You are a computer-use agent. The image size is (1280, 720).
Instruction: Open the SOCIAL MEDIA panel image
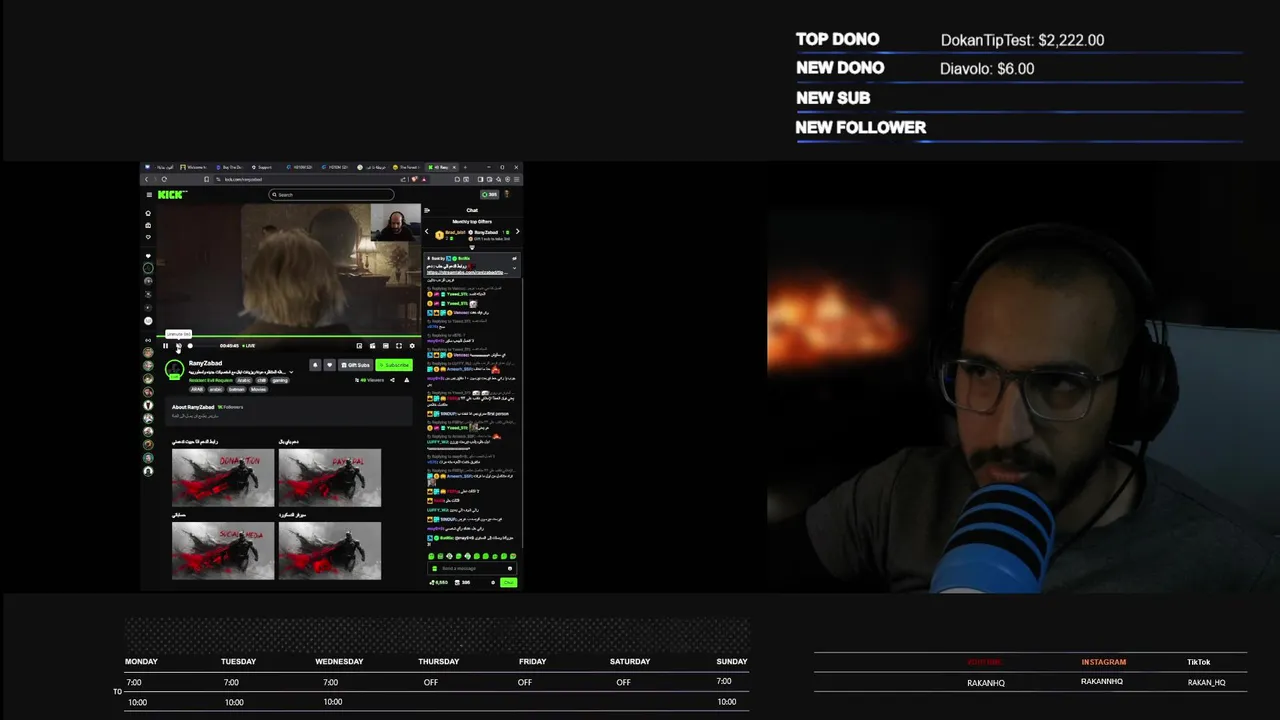click(x=223, y=550)
